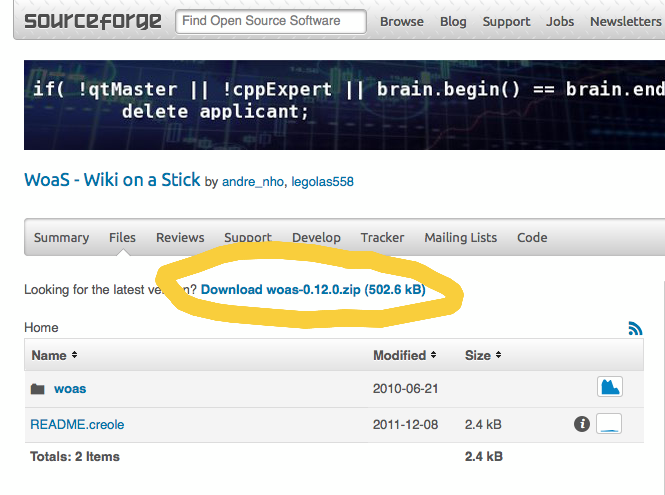Switch to the Code tab

tap(532, 238)
